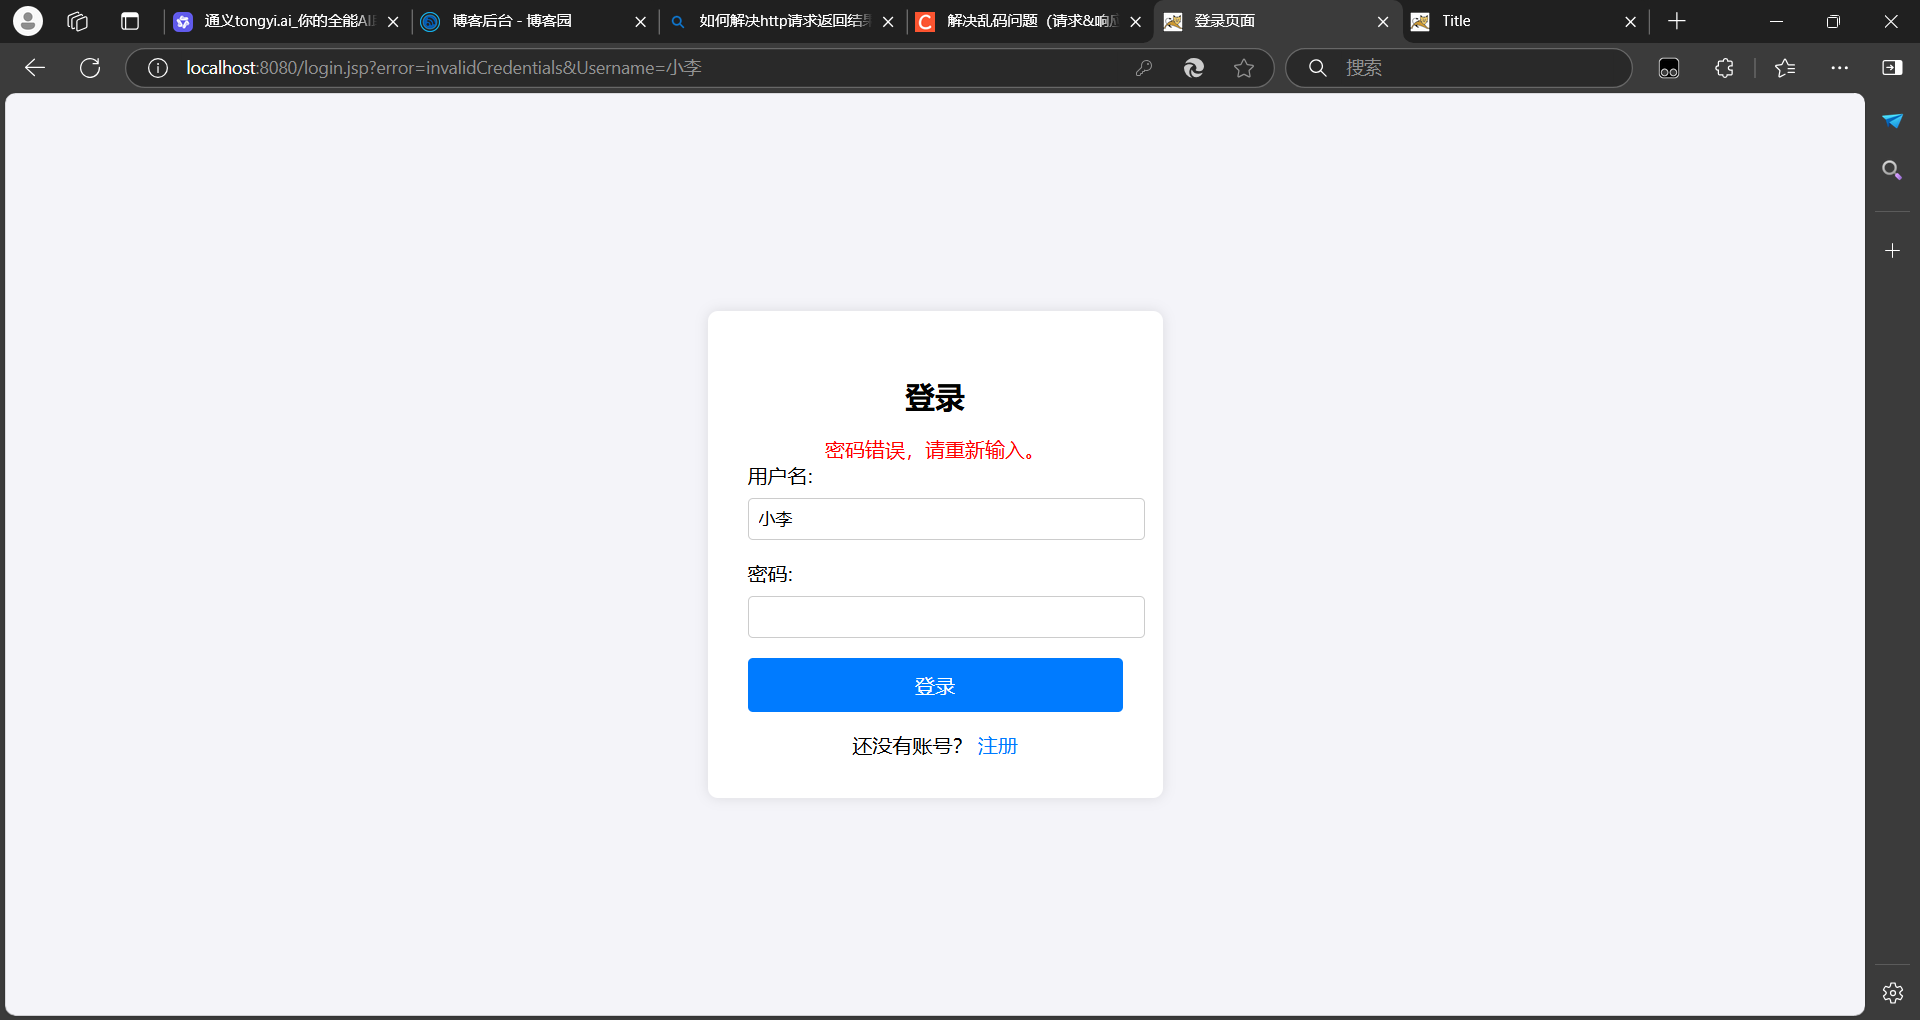Open the blue paper-plane sidebar app
Screen dimensions: 1920x1020
[1892, 120]
